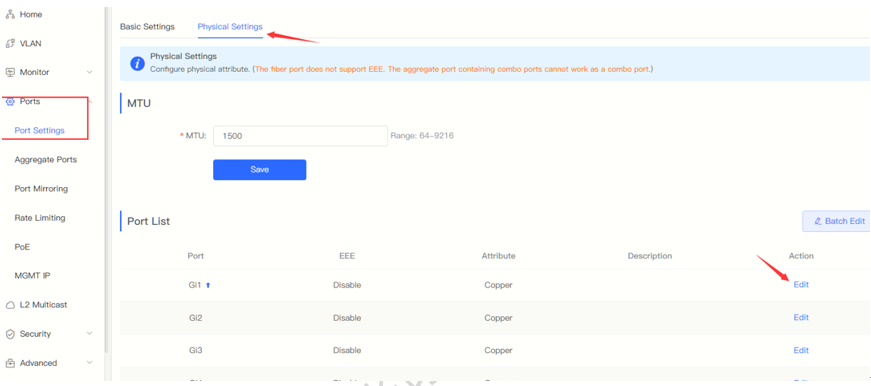Expand the Monitor menu chevron
The width and height of the screenshot is (871, 386).
point(89,72)
